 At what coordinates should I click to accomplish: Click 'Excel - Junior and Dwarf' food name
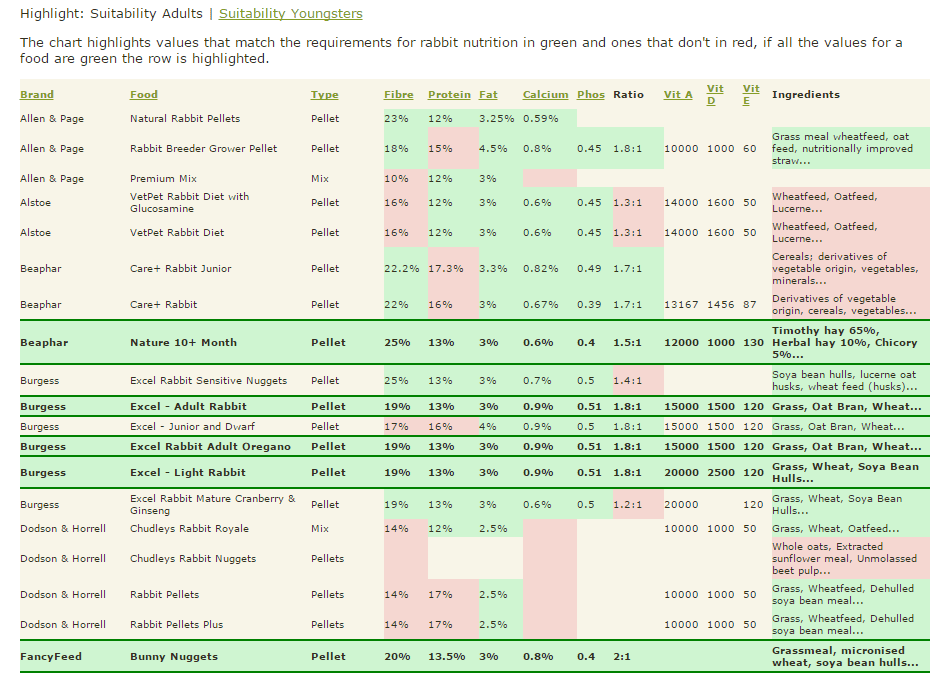[x=192, y=427]
